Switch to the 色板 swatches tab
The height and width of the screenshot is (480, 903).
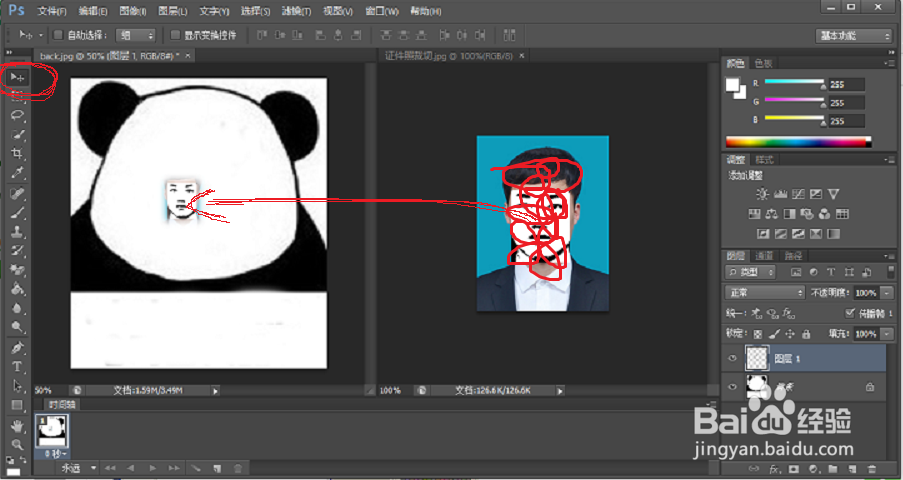tap(764, 63)
